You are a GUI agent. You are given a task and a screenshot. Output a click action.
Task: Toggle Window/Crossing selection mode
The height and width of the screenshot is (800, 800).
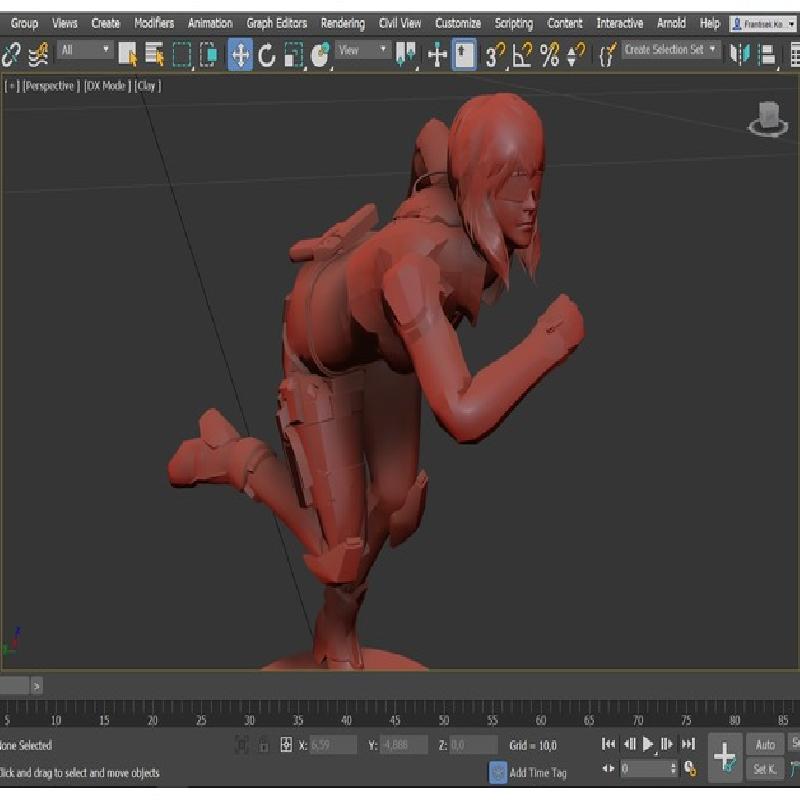(208, 55)
